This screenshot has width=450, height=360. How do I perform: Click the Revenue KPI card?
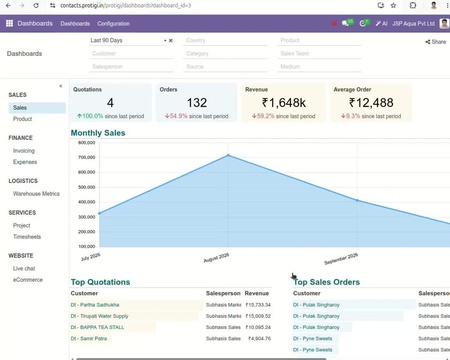(284, 103)
